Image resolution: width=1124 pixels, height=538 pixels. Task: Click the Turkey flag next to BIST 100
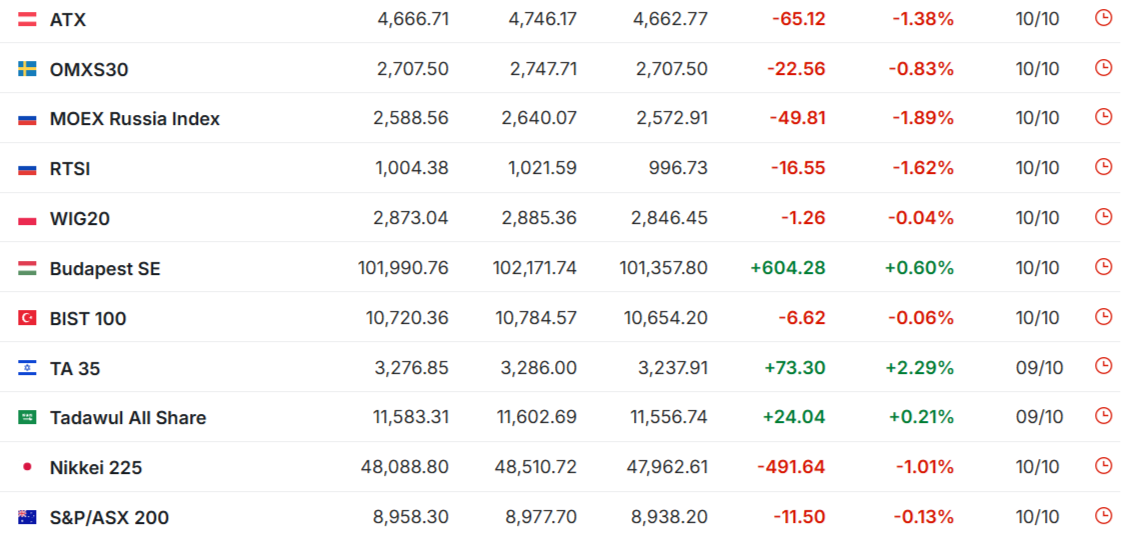(27, 318)
